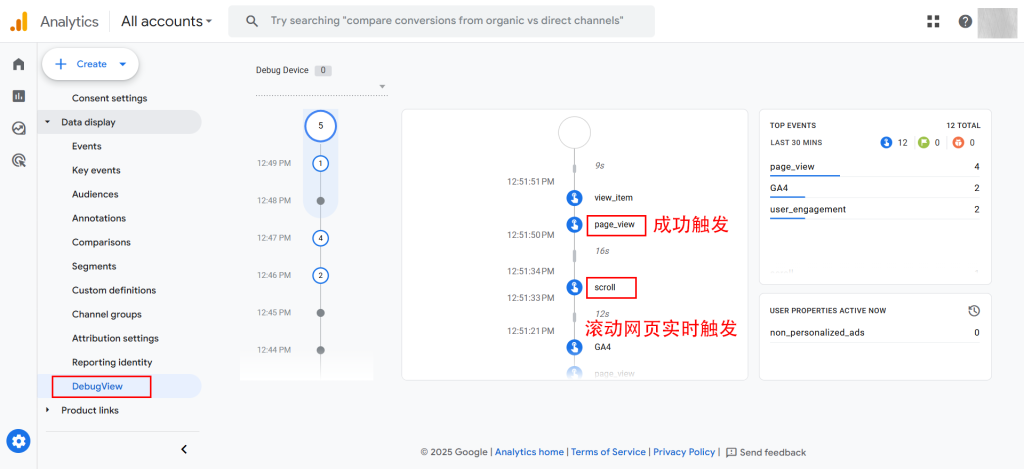
Task: Open Comparisons page
Action: tap(101, 242)
